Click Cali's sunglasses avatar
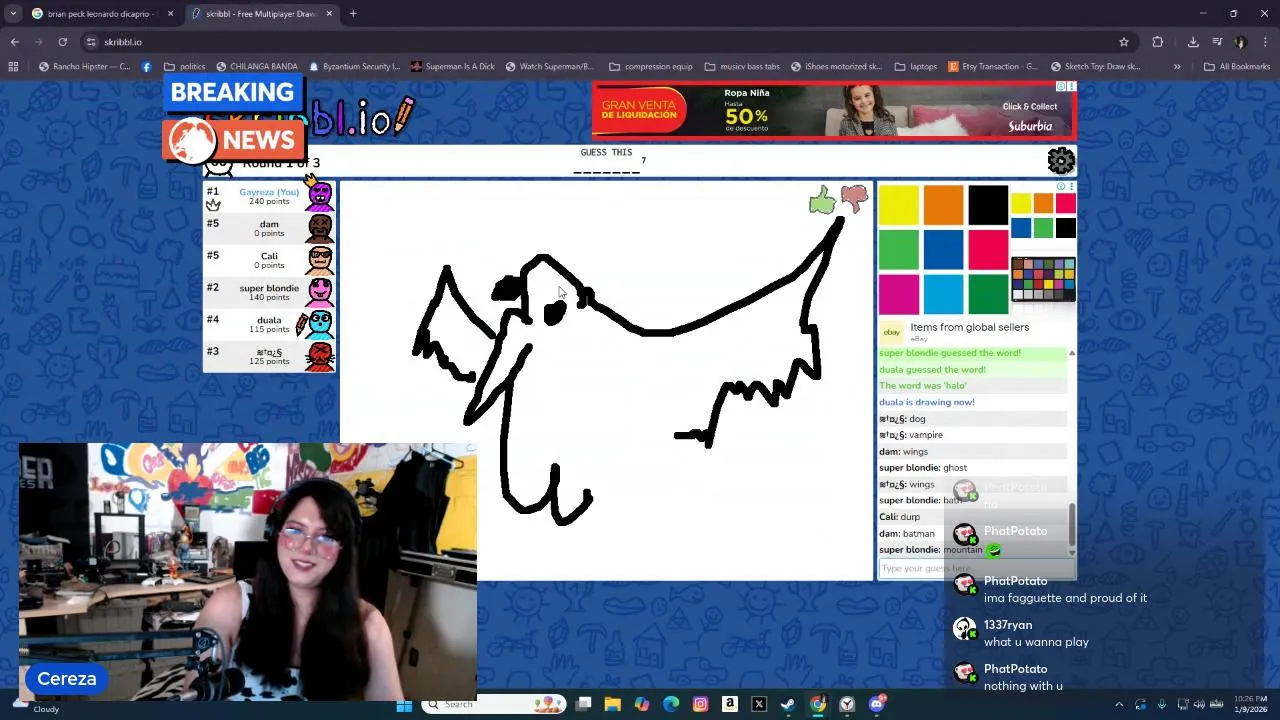Viewport: 1280px width, 720px height. click(x=320, y=260)
